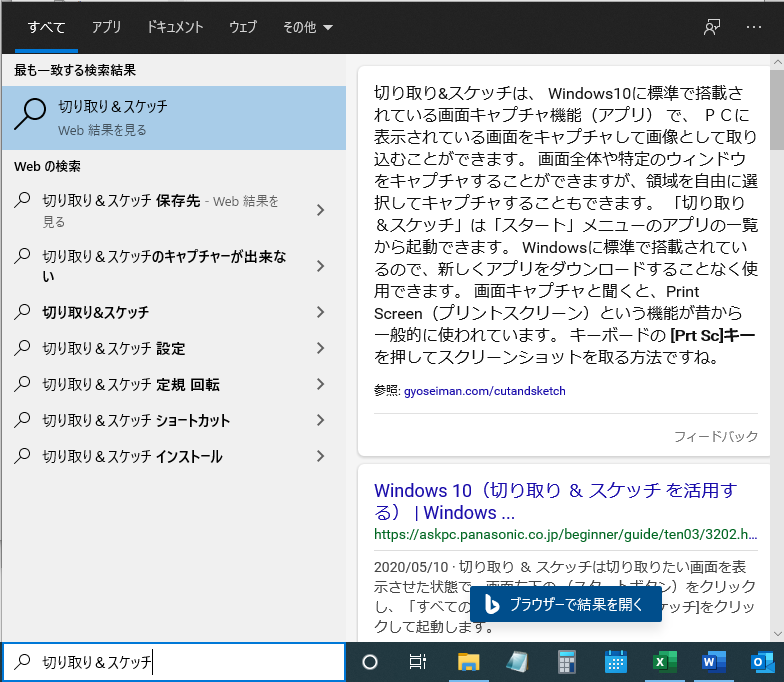Click ブラウザーで結果を開く button
784x682 pixels.
click(x=566, y=604)
